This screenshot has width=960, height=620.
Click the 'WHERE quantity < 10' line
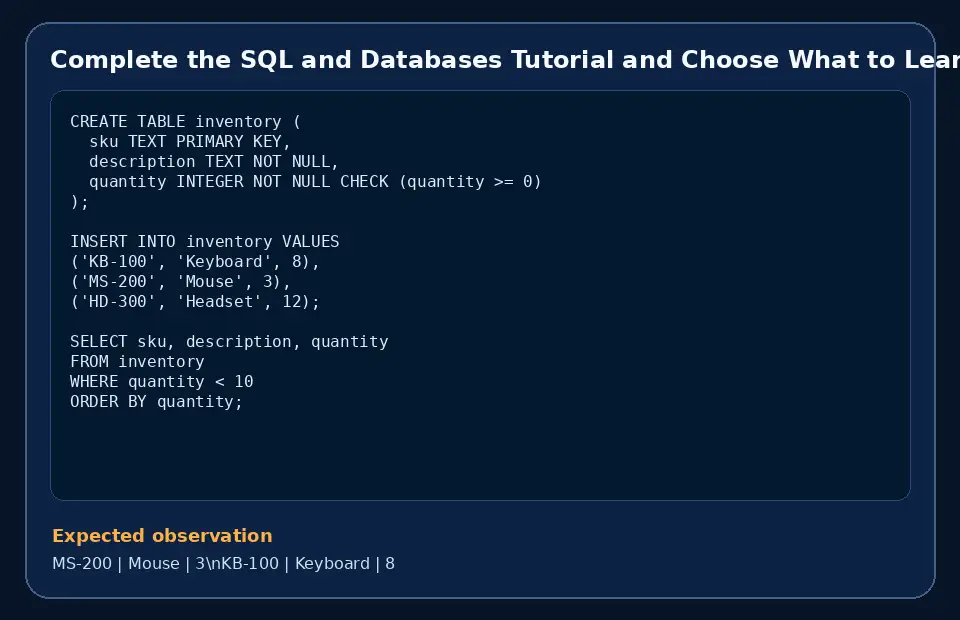click(x=162, y=381)
